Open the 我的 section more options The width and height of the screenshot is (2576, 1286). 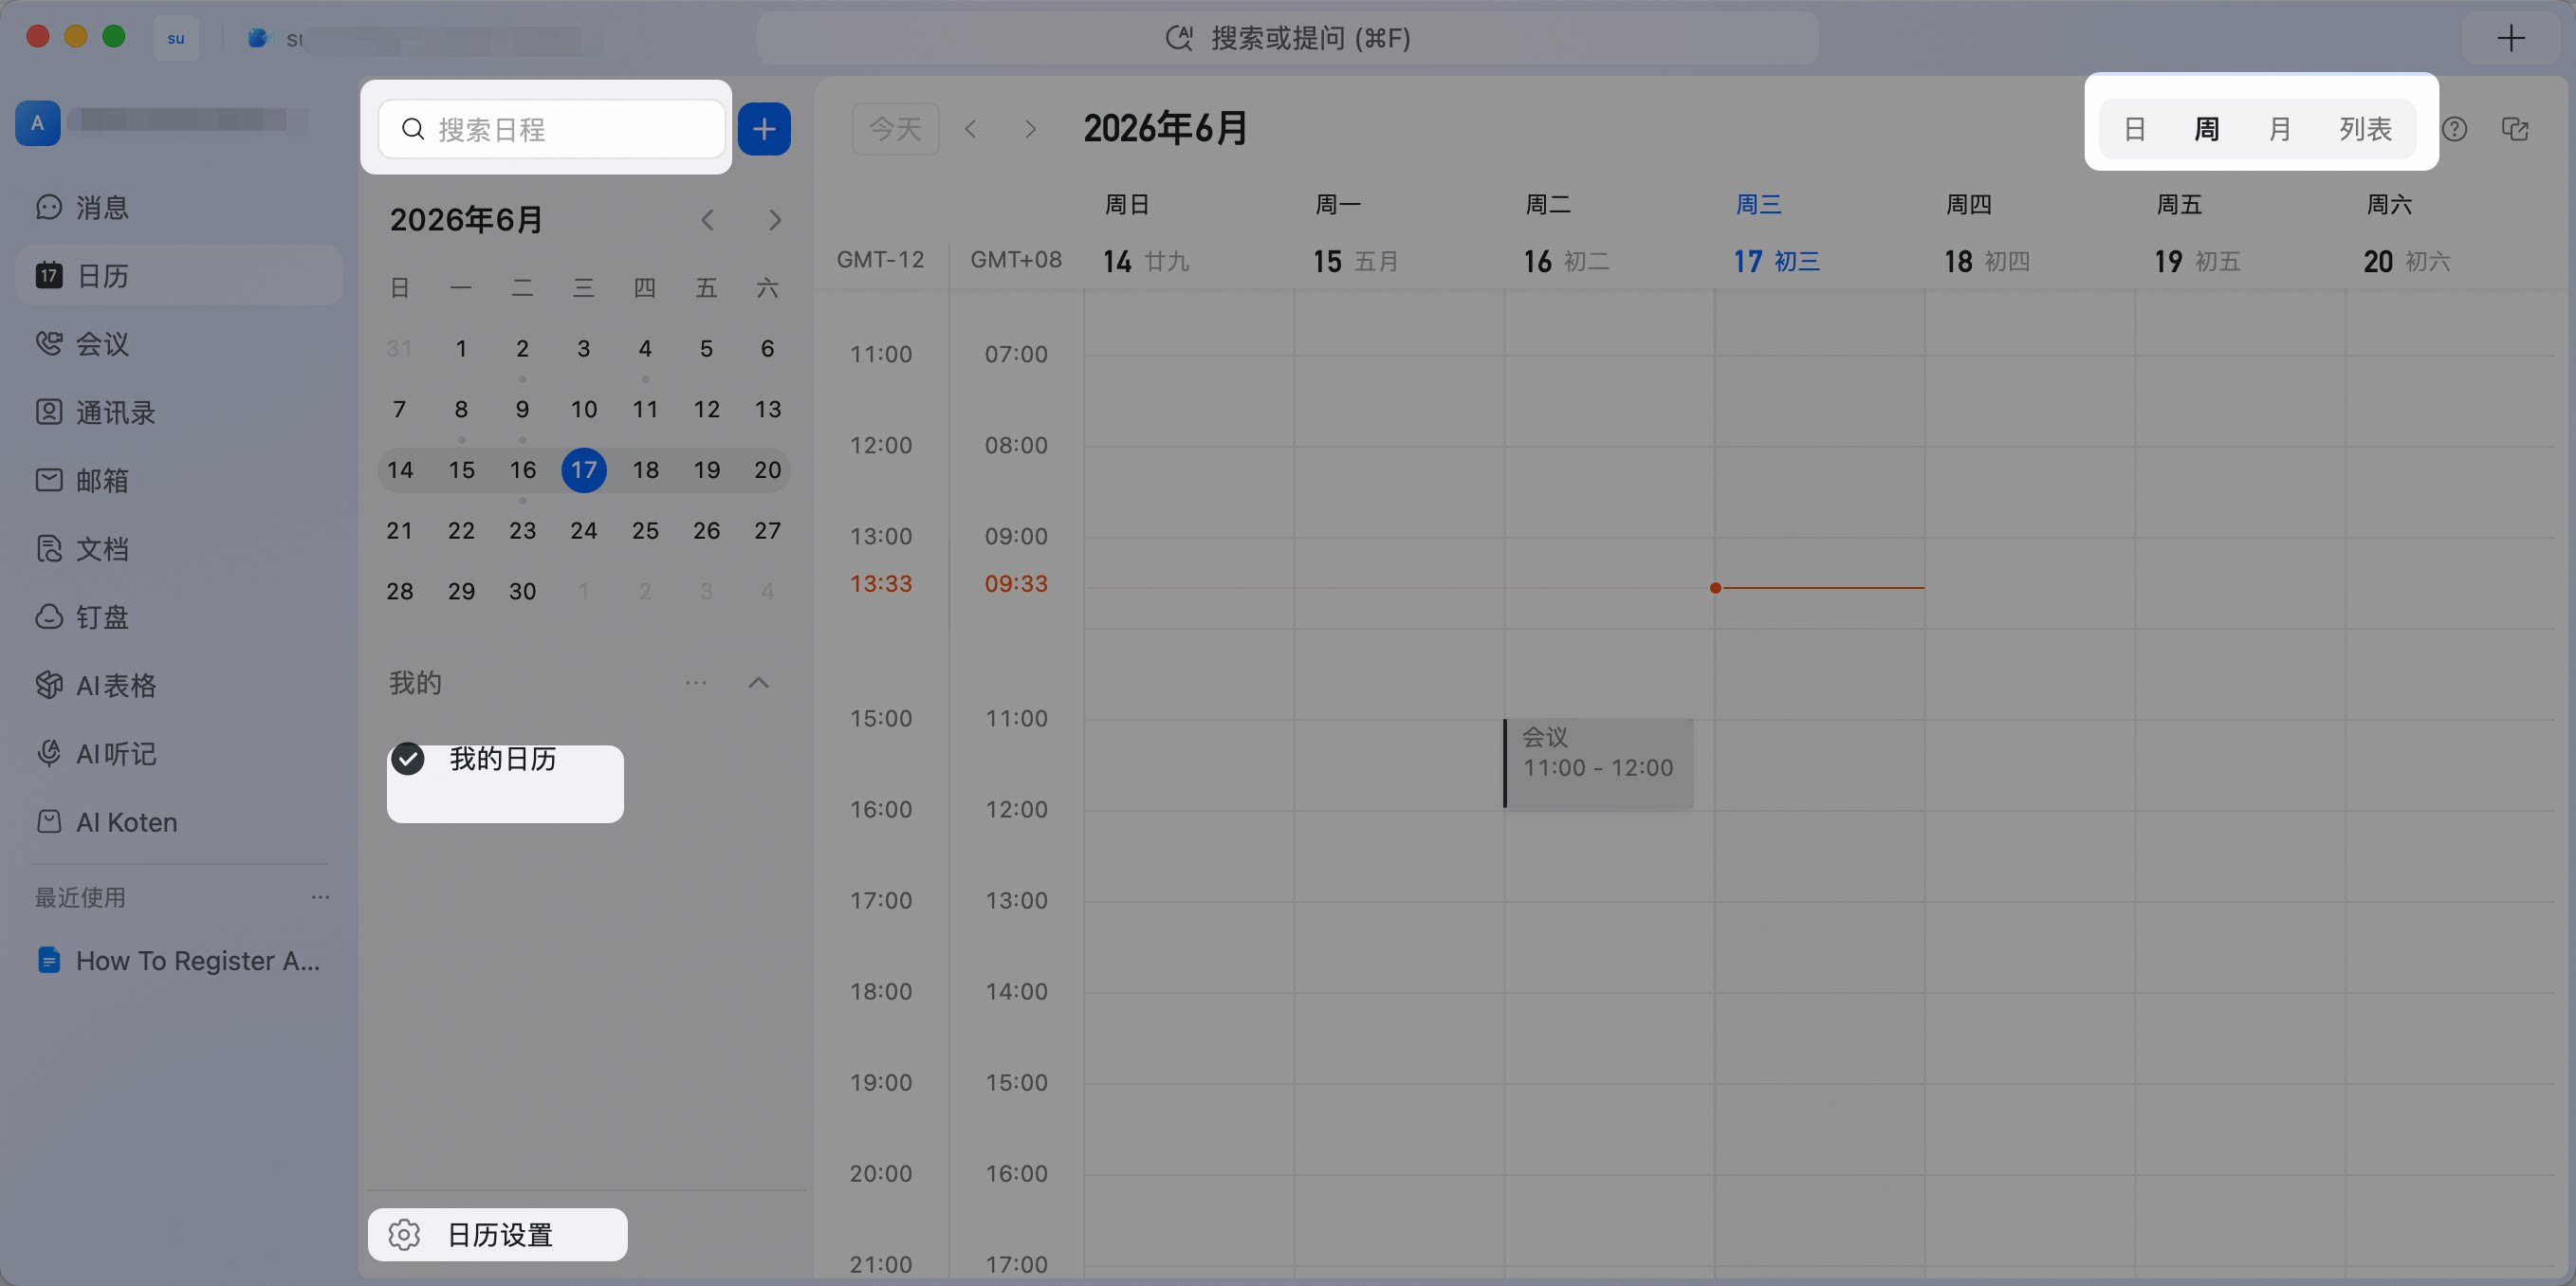point(696,683)
